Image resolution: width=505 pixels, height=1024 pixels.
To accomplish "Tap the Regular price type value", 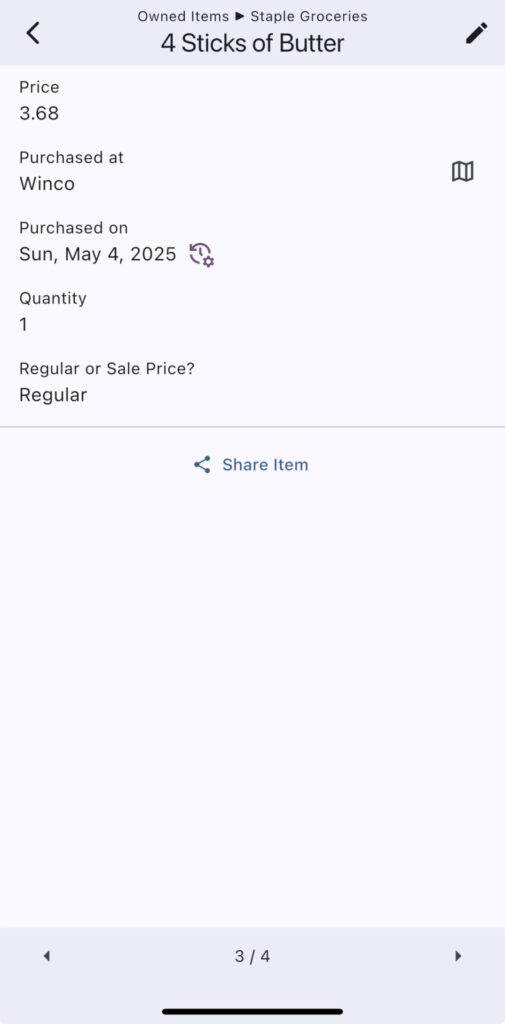I will [x=53, y=395].
